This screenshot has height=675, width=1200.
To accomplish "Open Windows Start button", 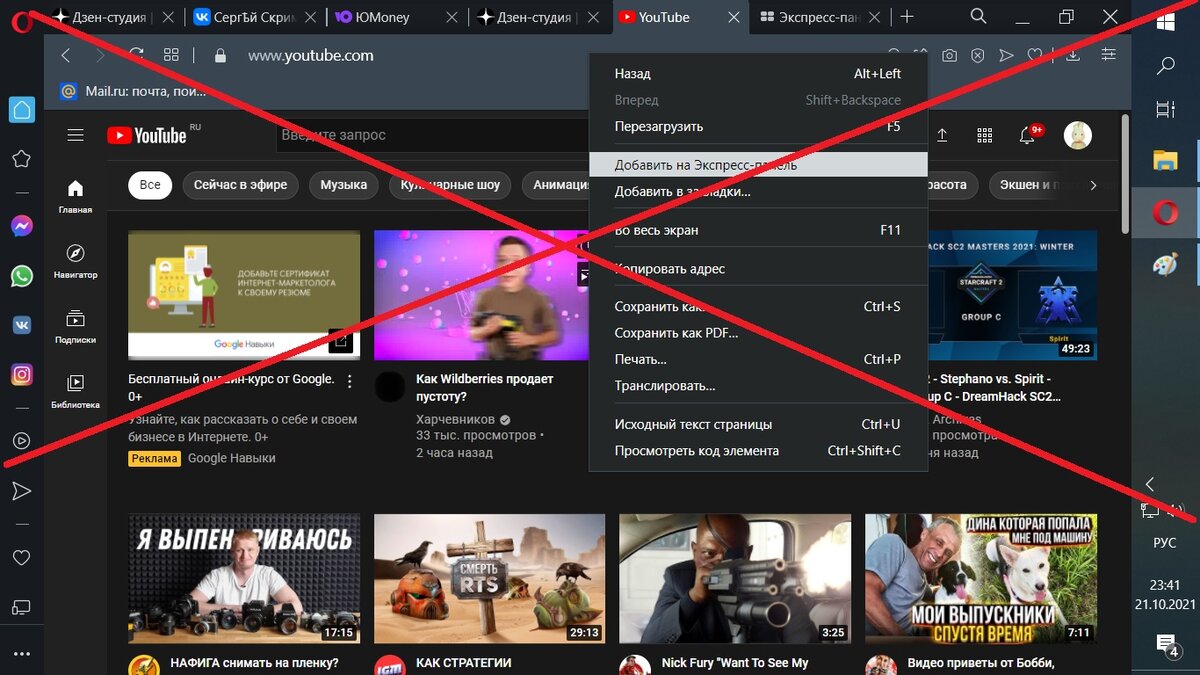I will 1166,21.
